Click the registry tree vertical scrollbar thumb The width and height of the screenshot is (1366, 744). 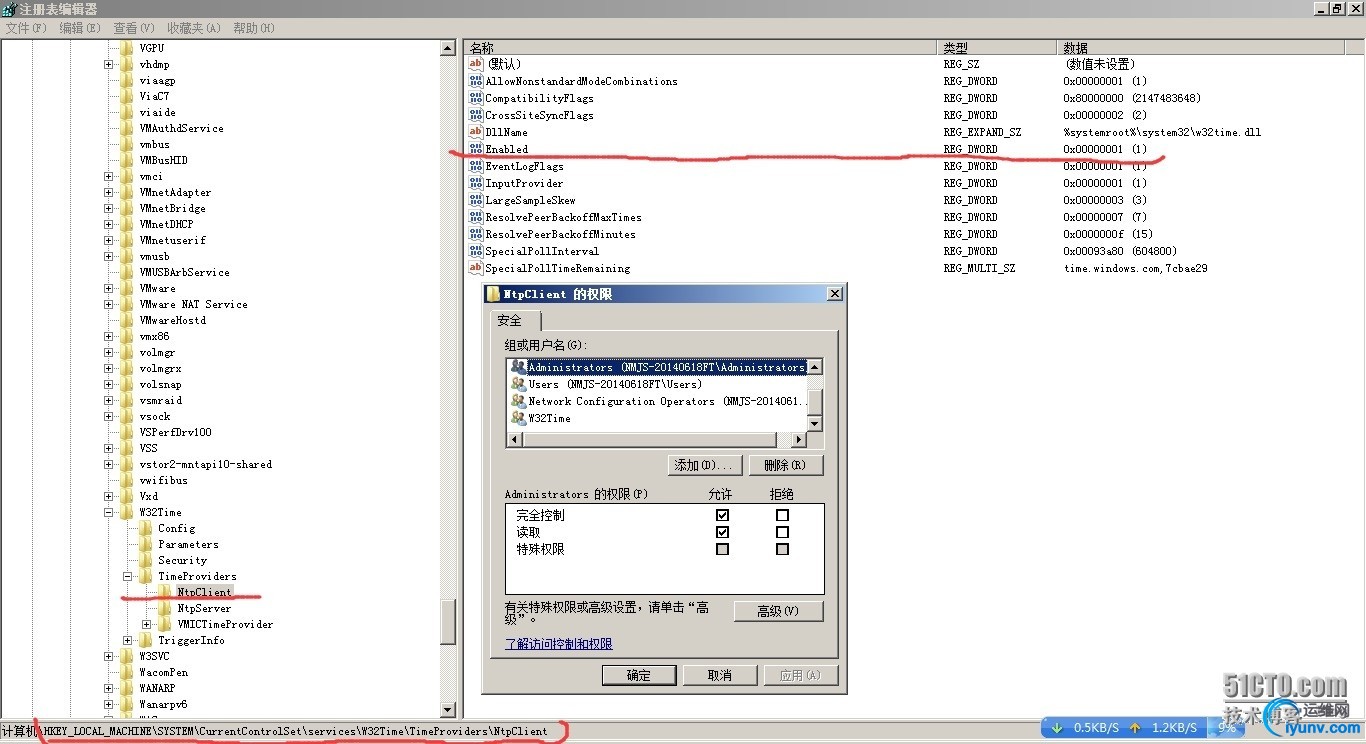click(448, 622)
